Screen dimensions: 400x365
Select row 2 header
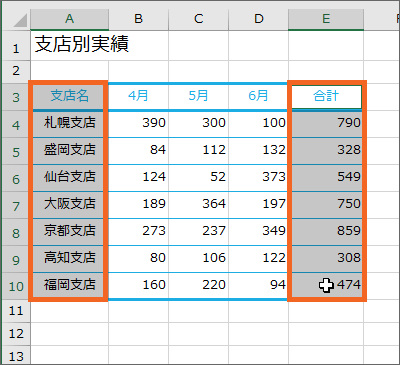click(x=16, y=71)
